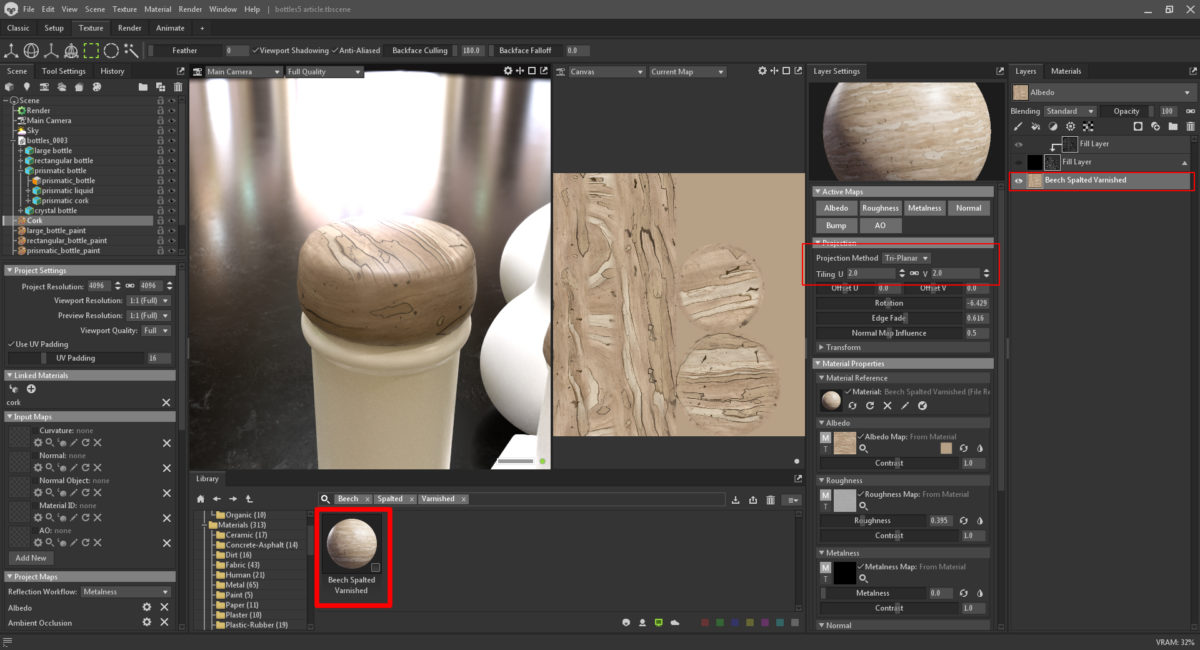The image size is (1200, 650).
Task: Create a layer group via the folder icon
Action: point(1174,127)
